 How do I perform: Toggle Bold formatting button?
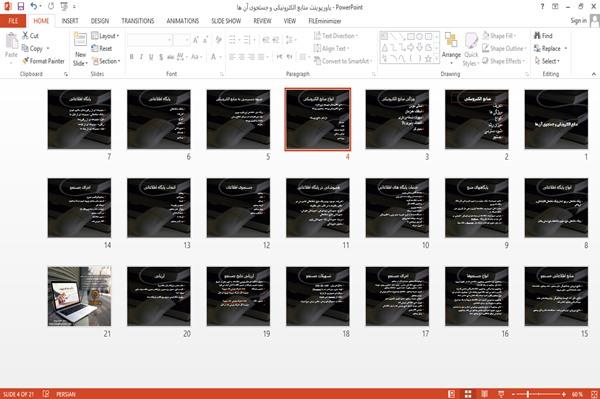tap(132, 57)
